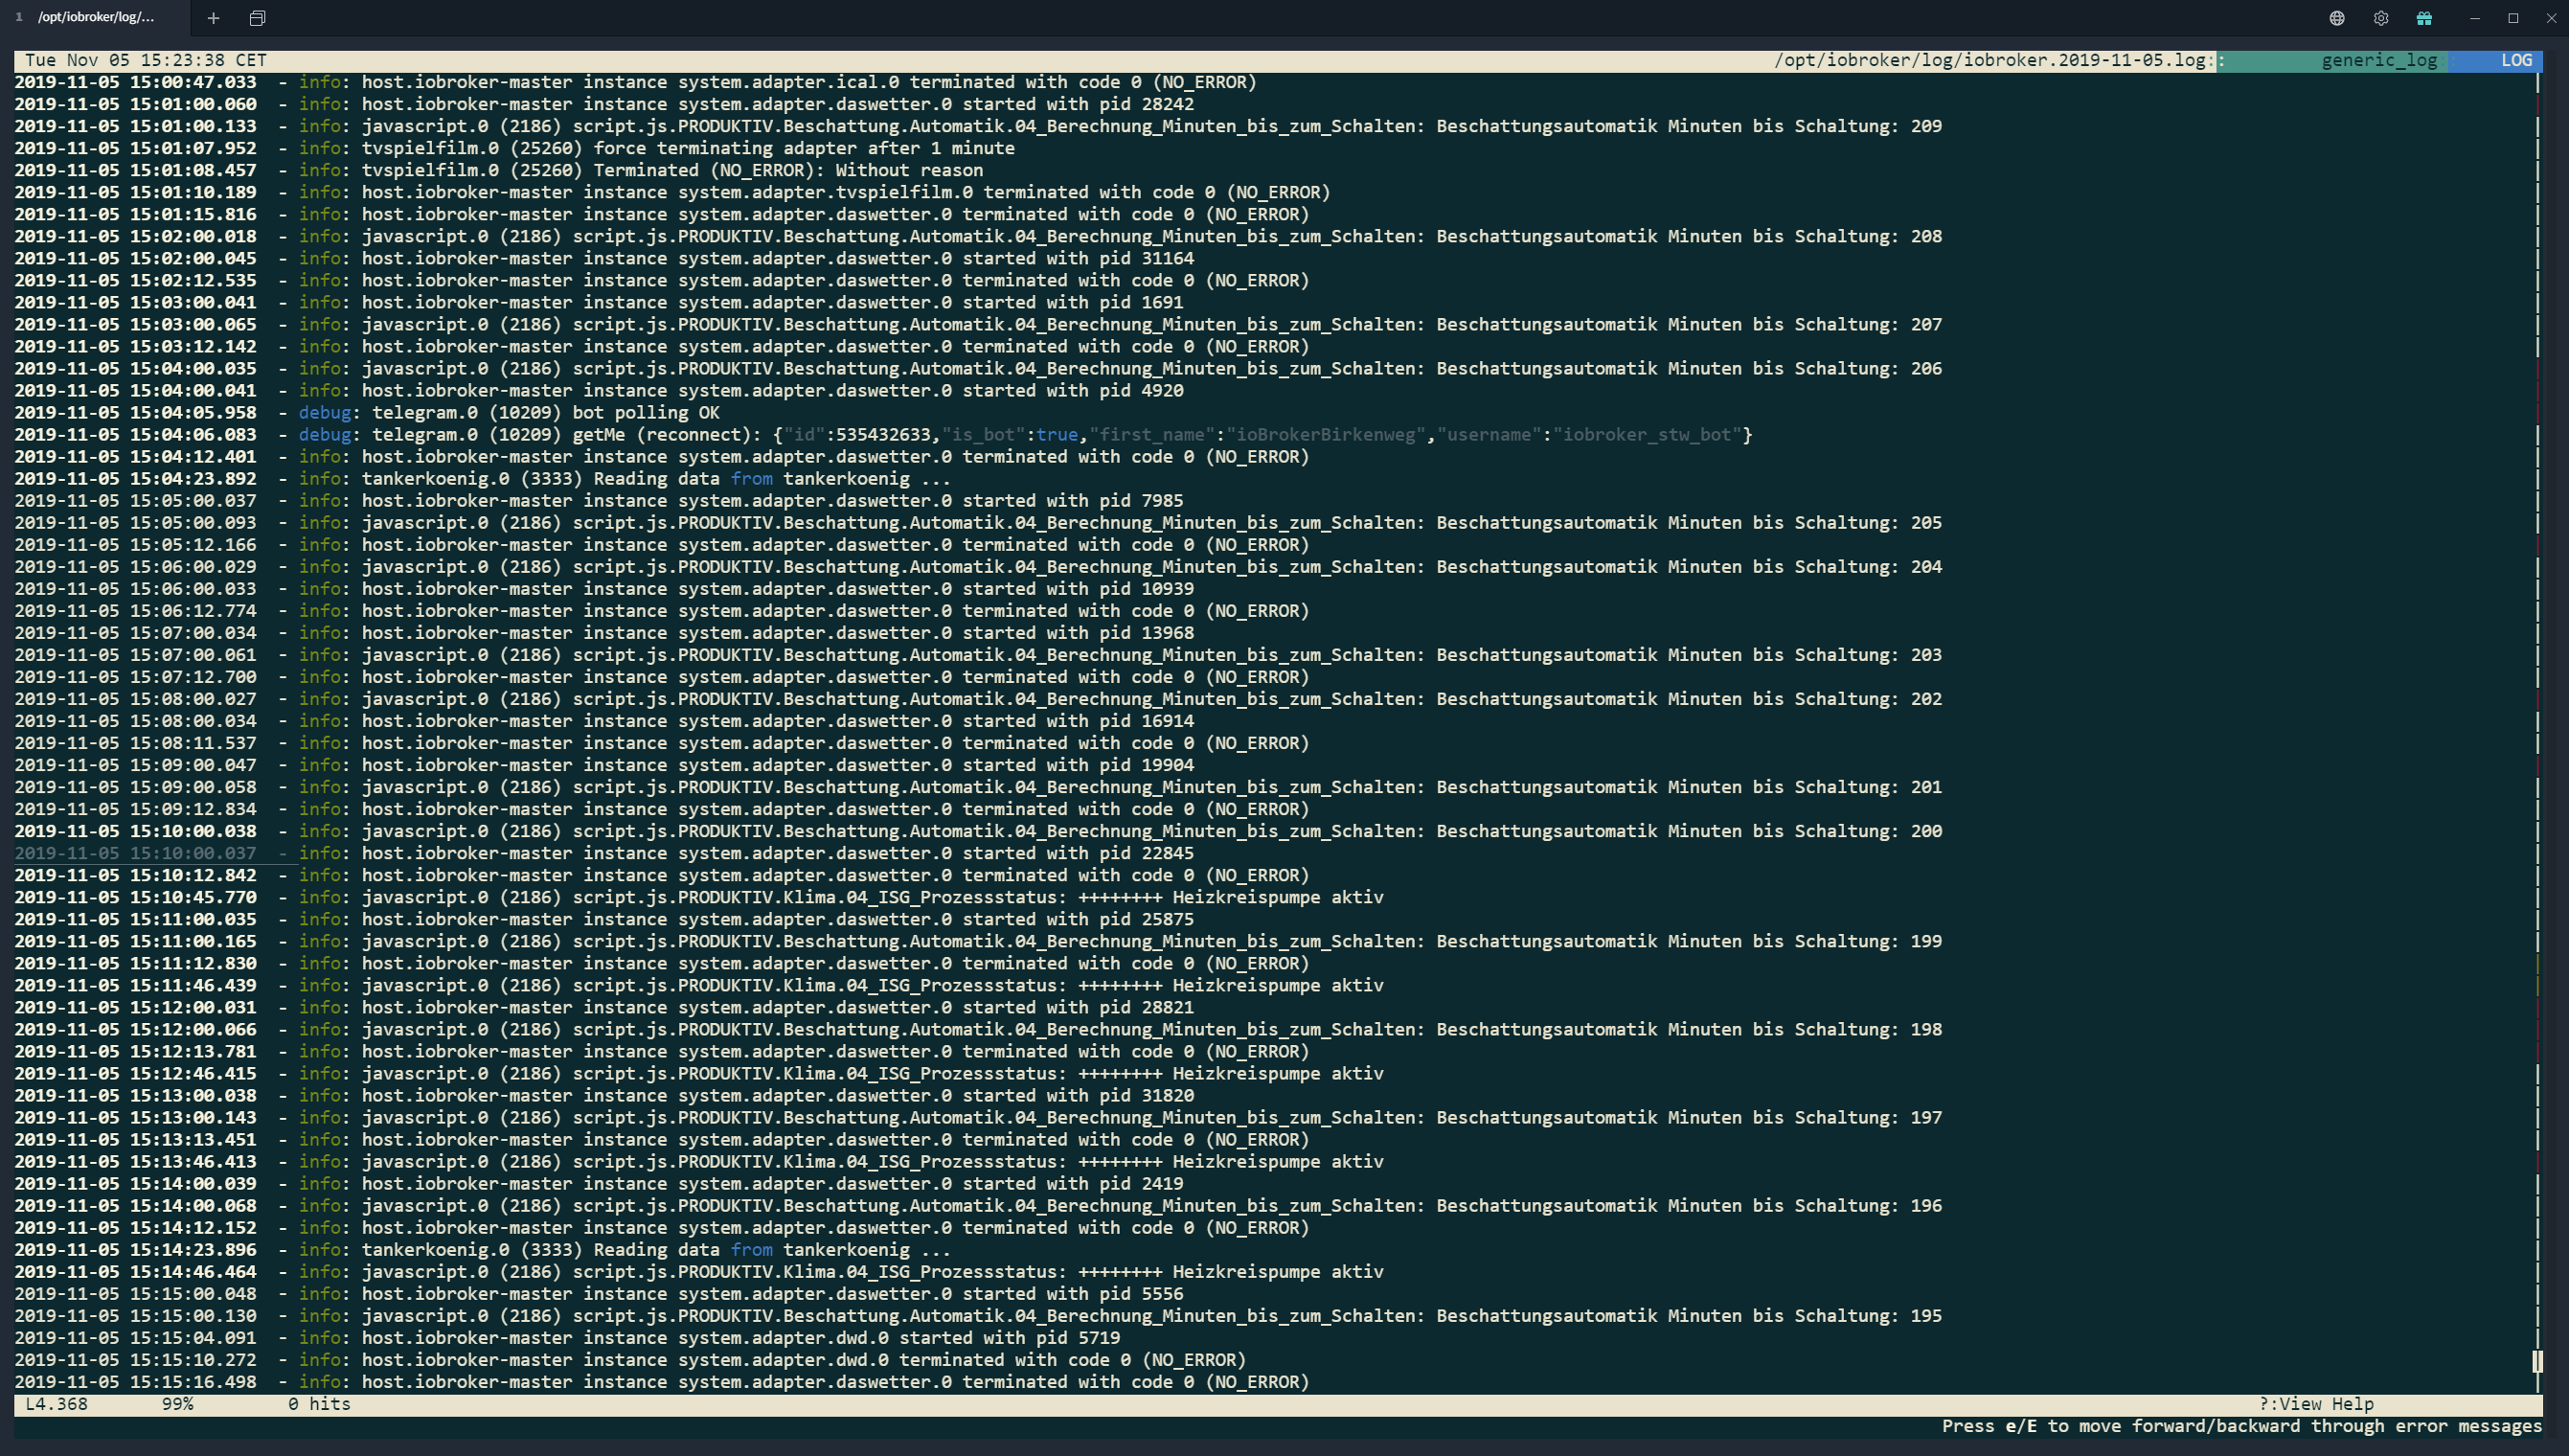Click the 99% position indicator
The image size is (2569, 1456).
(177, 1404)
